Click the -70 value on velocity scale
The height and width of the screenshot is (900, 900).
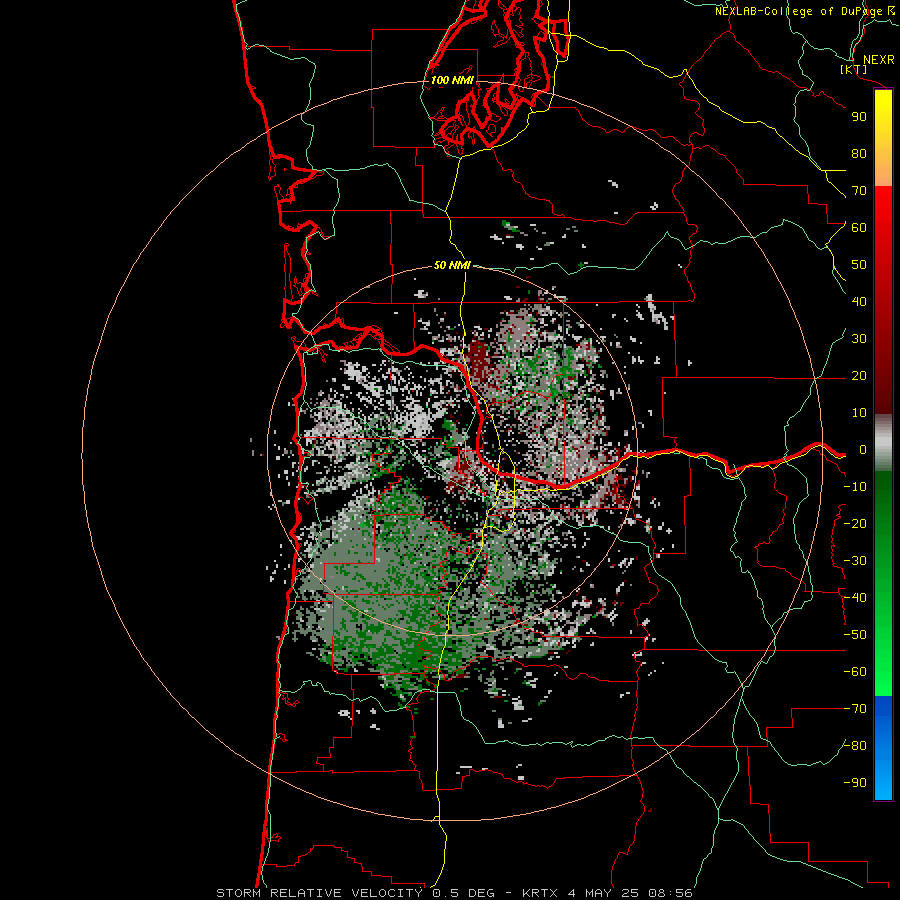[855, 709]
